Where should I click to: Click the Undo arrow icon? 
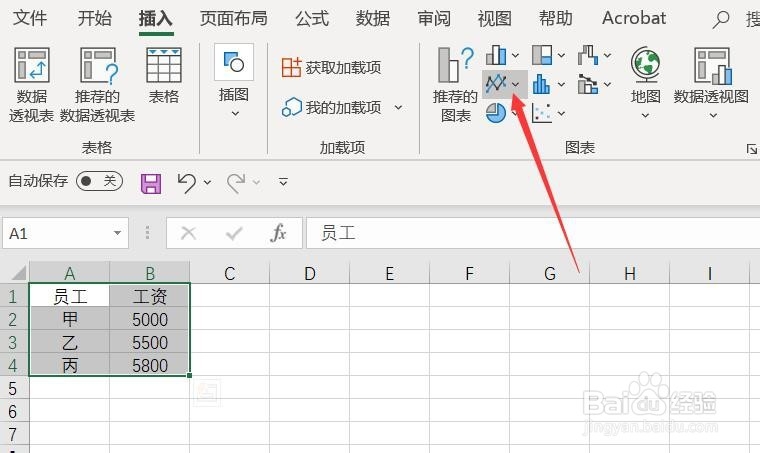coord(187,183)
